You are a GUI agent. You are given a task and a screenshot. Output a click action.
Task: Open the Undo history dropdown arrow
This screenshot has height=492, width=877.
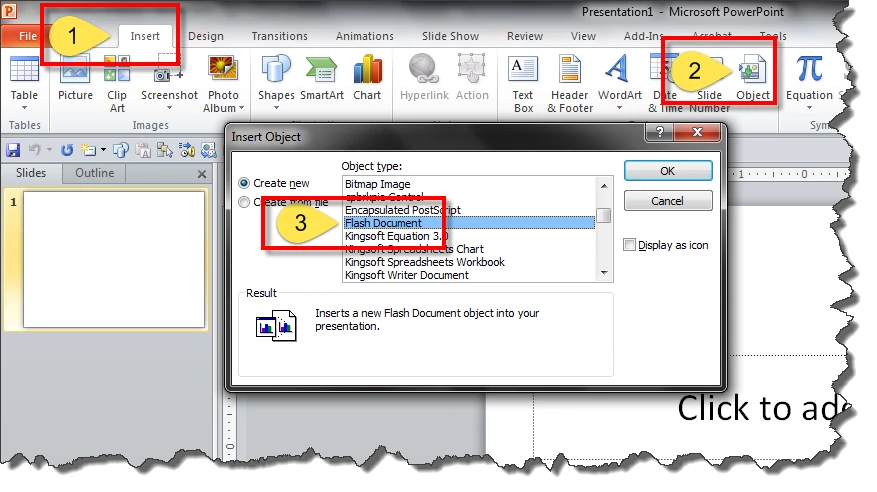click(49, 150)
